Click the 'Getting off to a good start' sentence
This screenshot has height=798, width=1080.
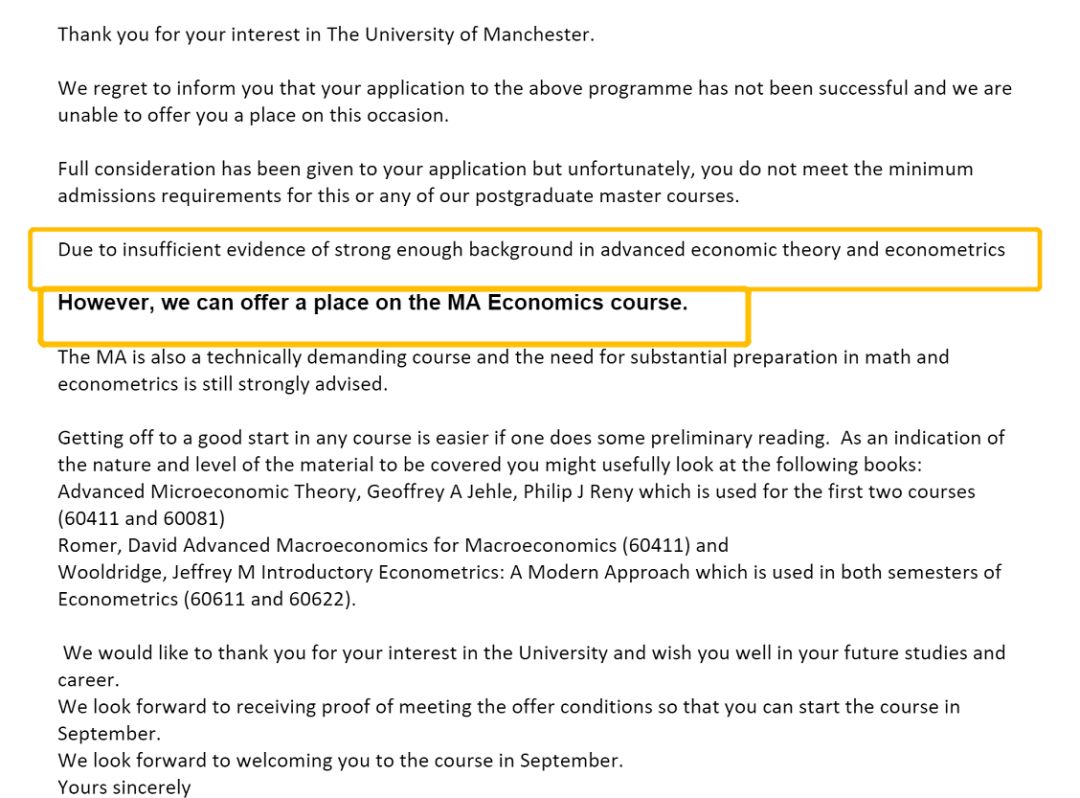(x=531, y=438)
